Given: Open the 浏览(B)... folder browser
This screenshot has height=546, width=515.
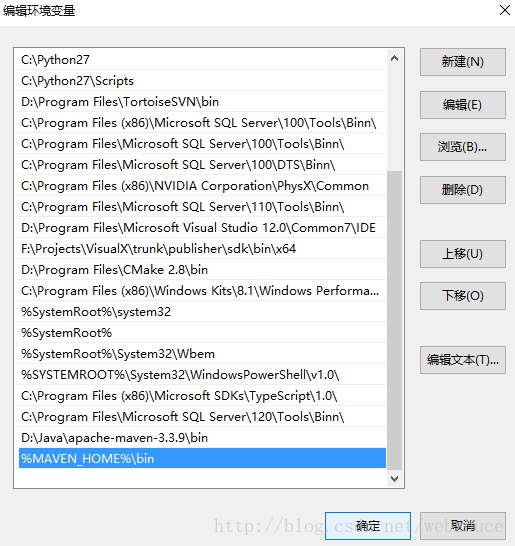Looking at the screenshot, I should (462, 147).
